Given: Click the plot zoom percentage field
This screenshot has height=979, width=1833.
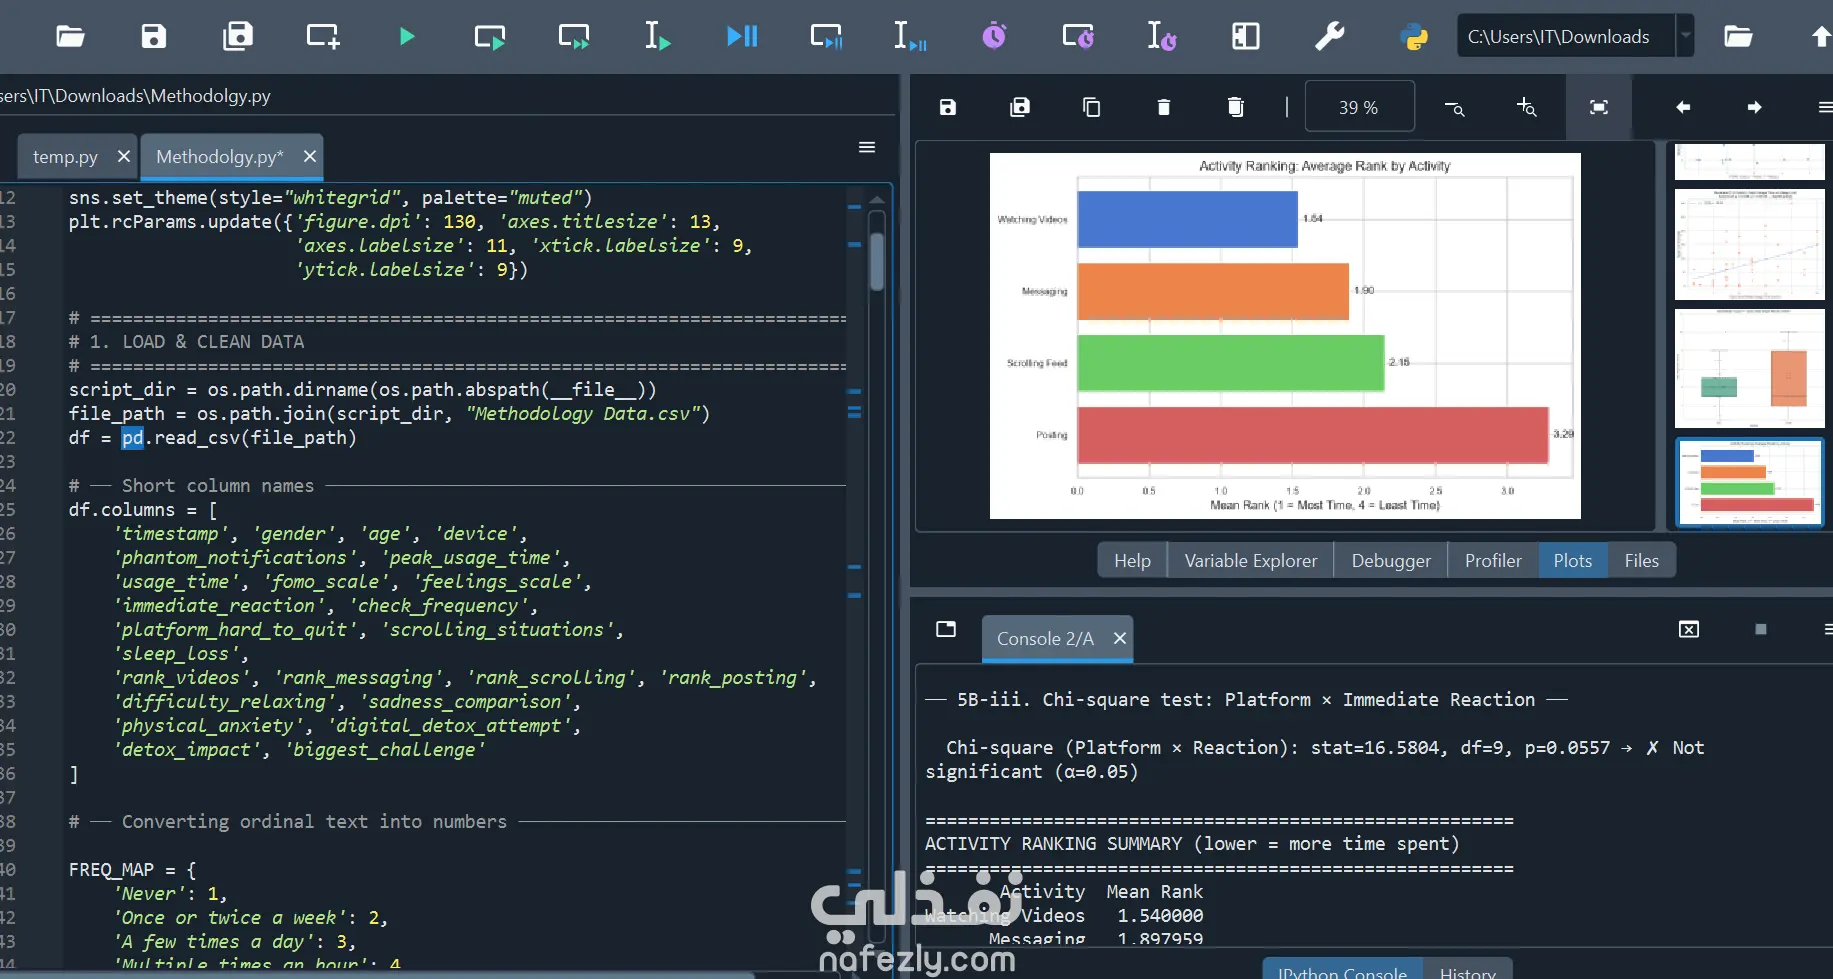Looking at the screenshot, I should (x=1359, y=107).
